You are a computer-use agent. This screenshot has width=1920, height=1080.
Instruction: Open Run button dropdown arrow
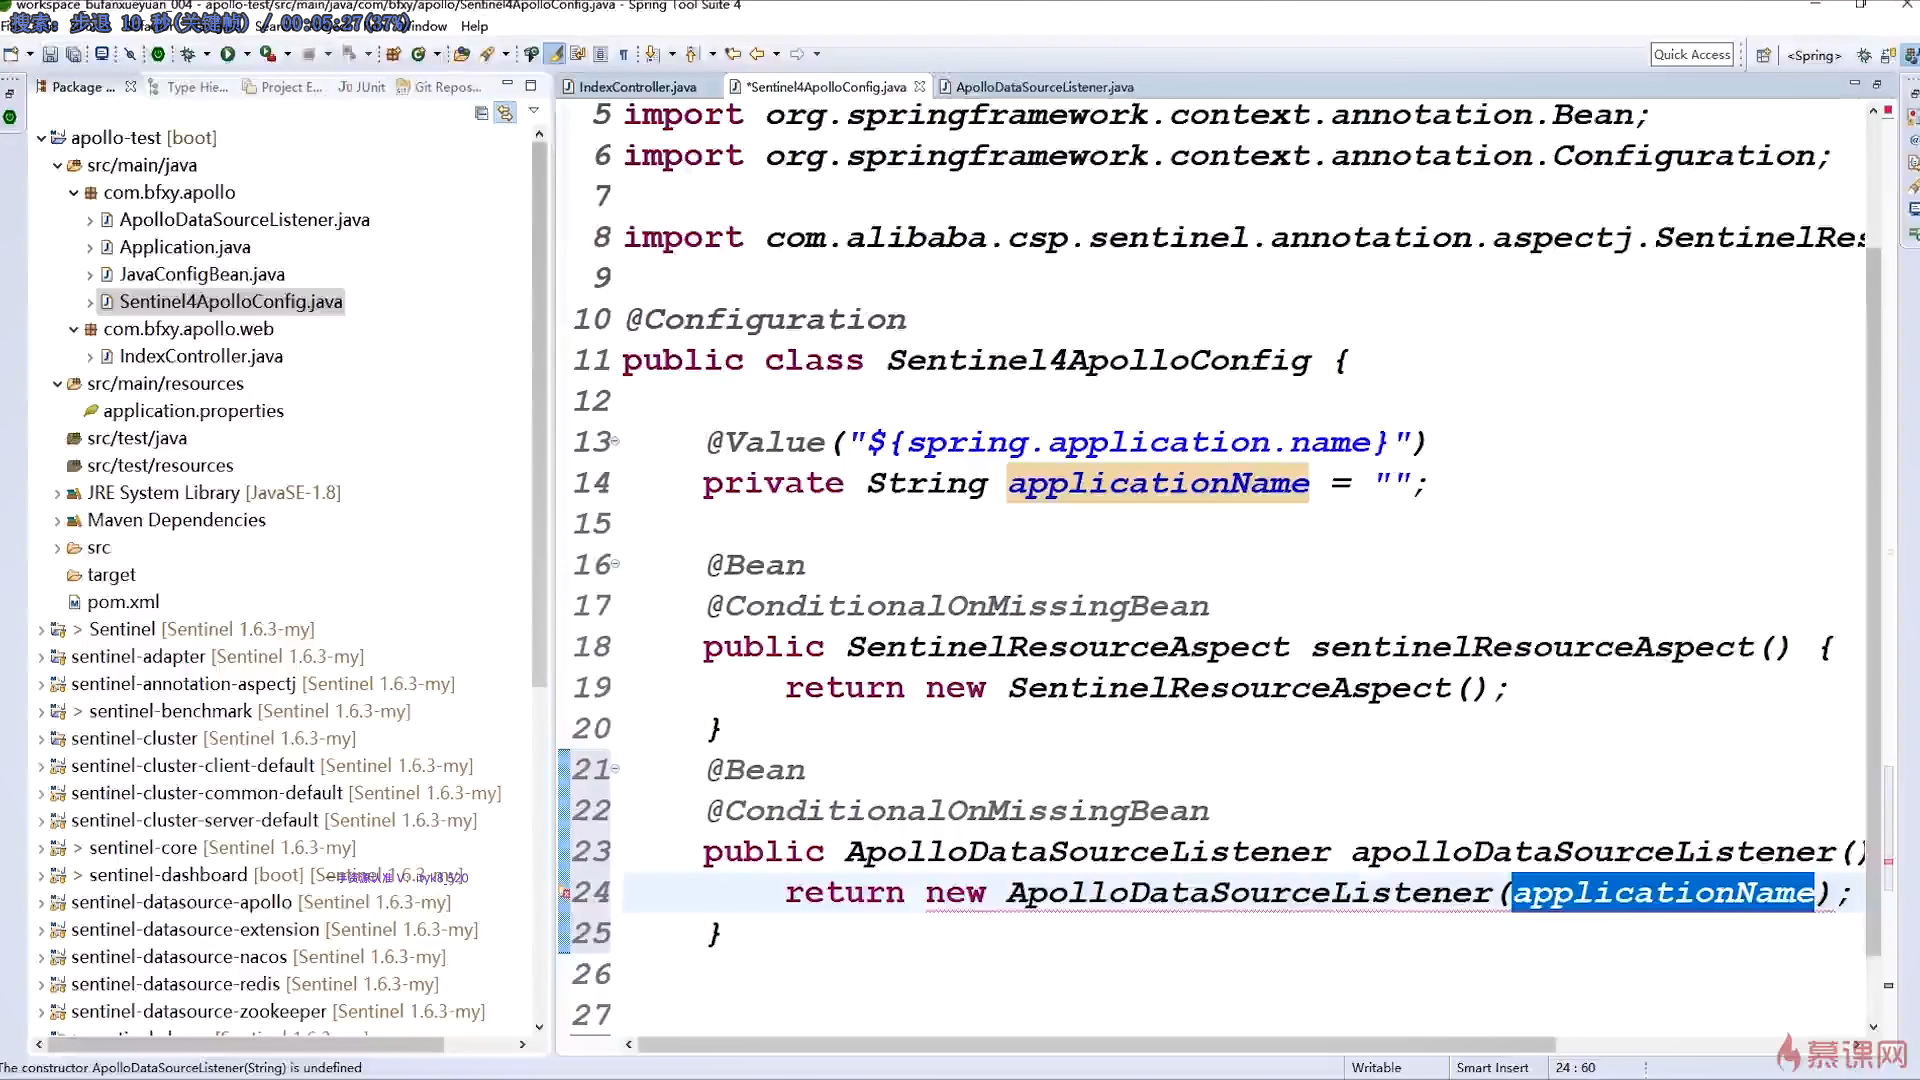(x=246, y=54)
